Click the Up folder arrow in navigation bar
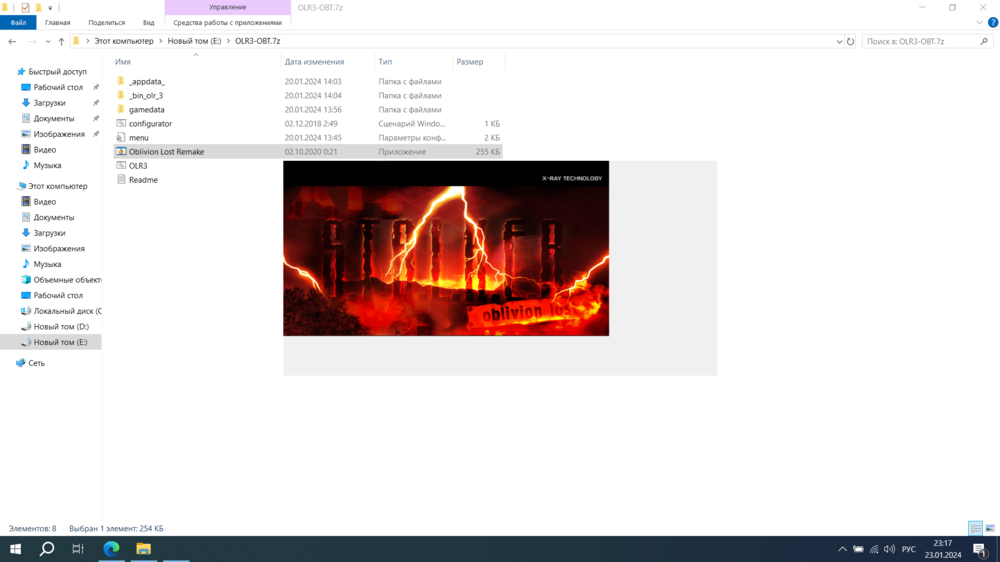The image size is (1000, 562). (61, 42)
